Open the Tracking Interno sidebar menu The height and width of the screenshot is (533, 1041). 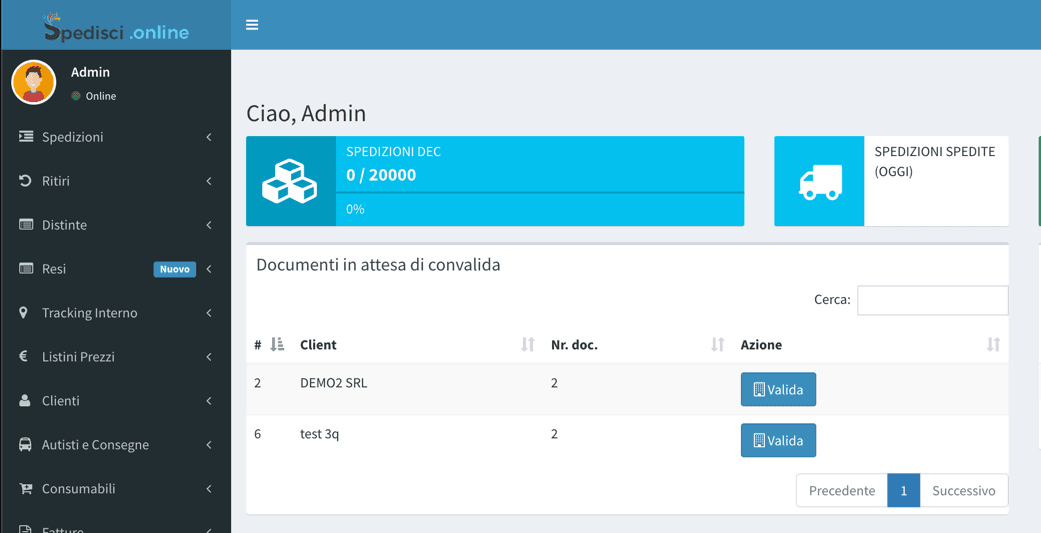[116, 313]
